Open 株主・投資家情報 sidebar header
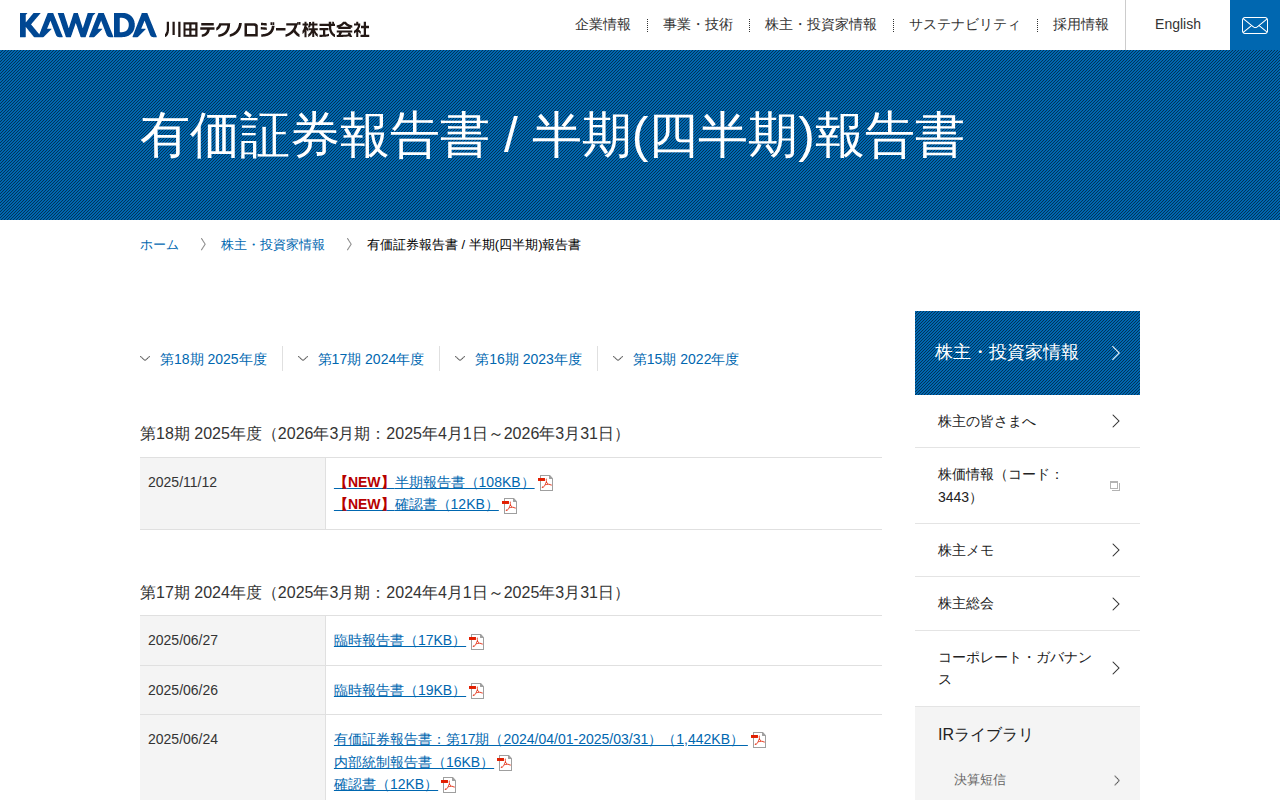 pyautogui.click(x=1027, y=353)
